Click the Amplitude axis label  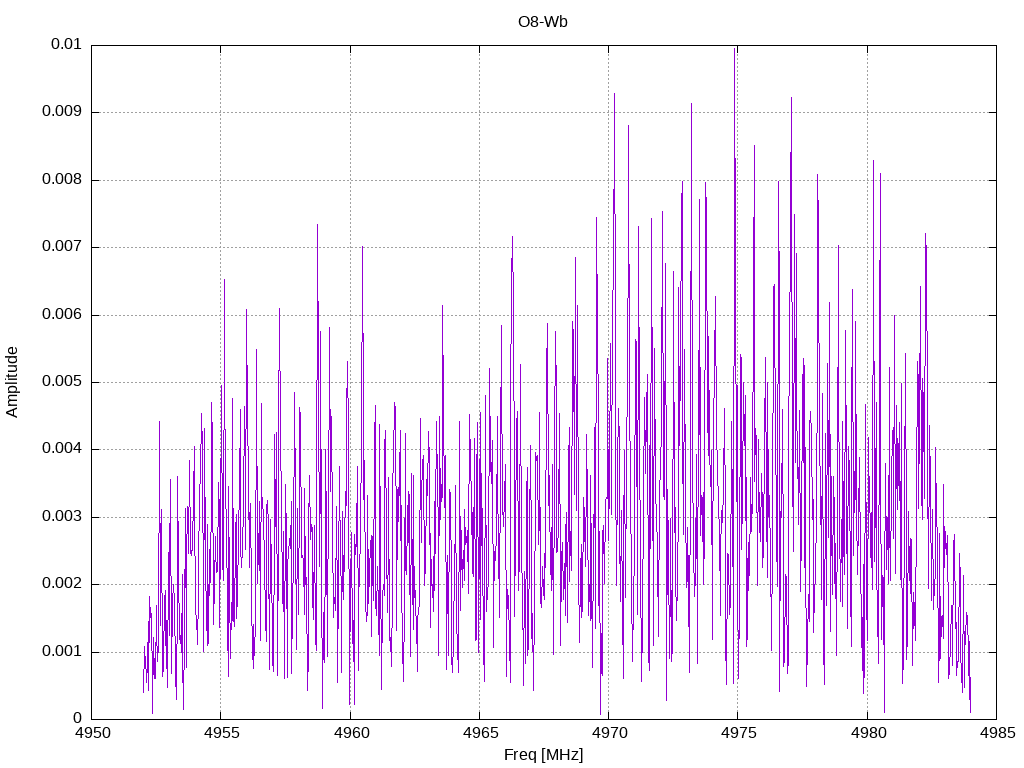pyautogui.click(x=12, y=382)
